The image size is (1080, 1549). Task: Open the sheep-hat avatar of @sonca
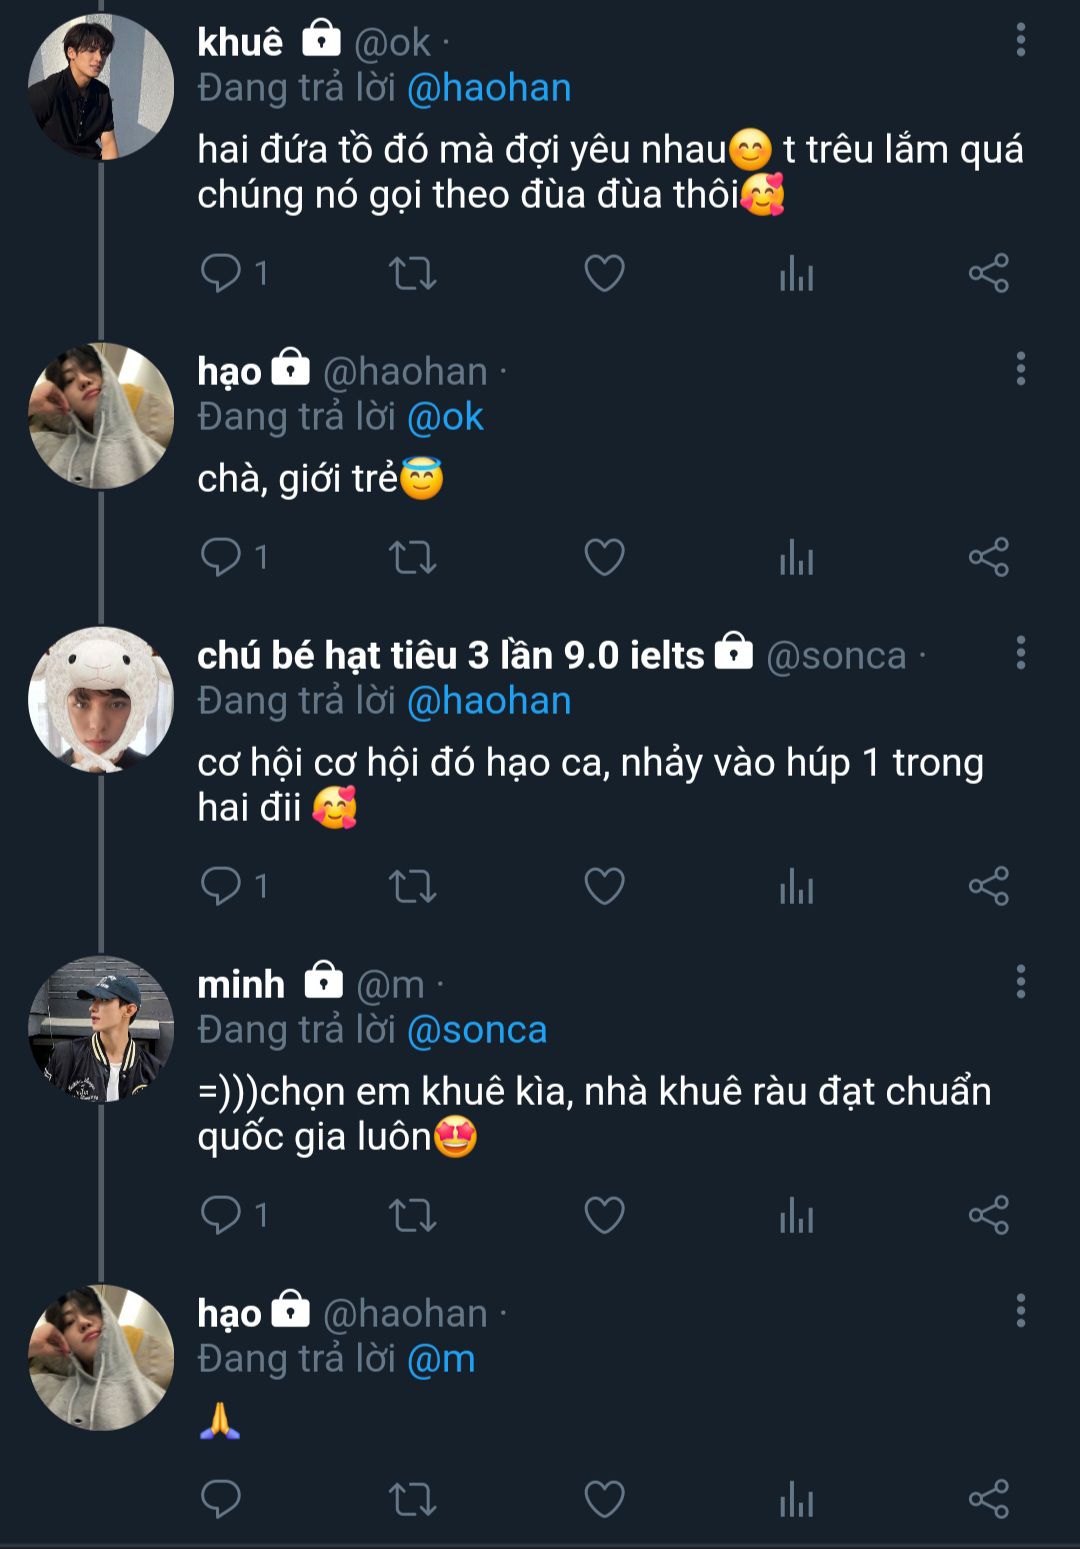click(101, 700)
